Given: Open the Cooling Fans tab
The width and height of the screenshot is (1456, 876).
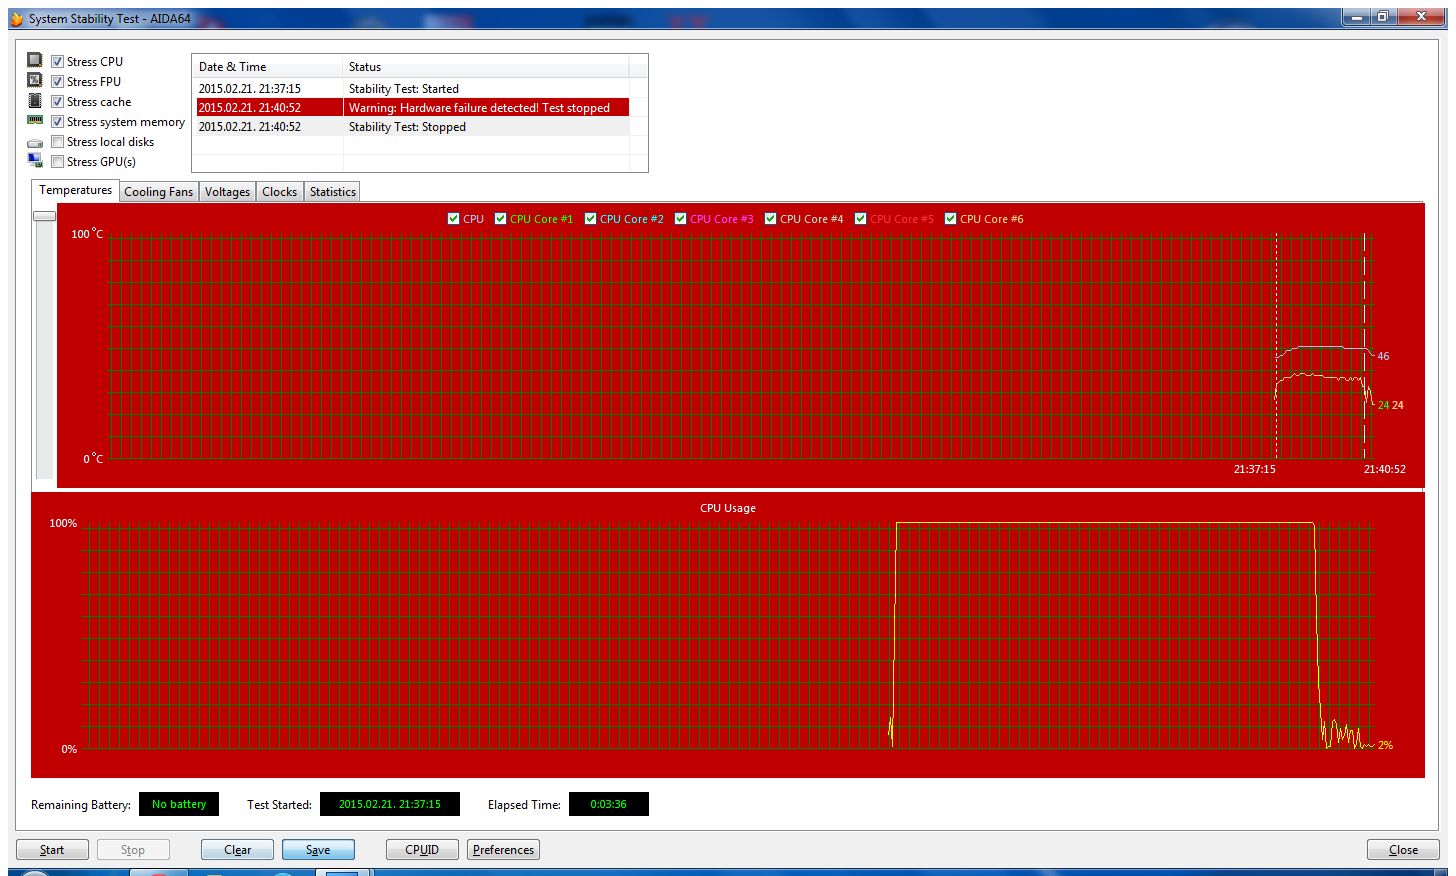Looking at the screenshot, I should point(159,192).
